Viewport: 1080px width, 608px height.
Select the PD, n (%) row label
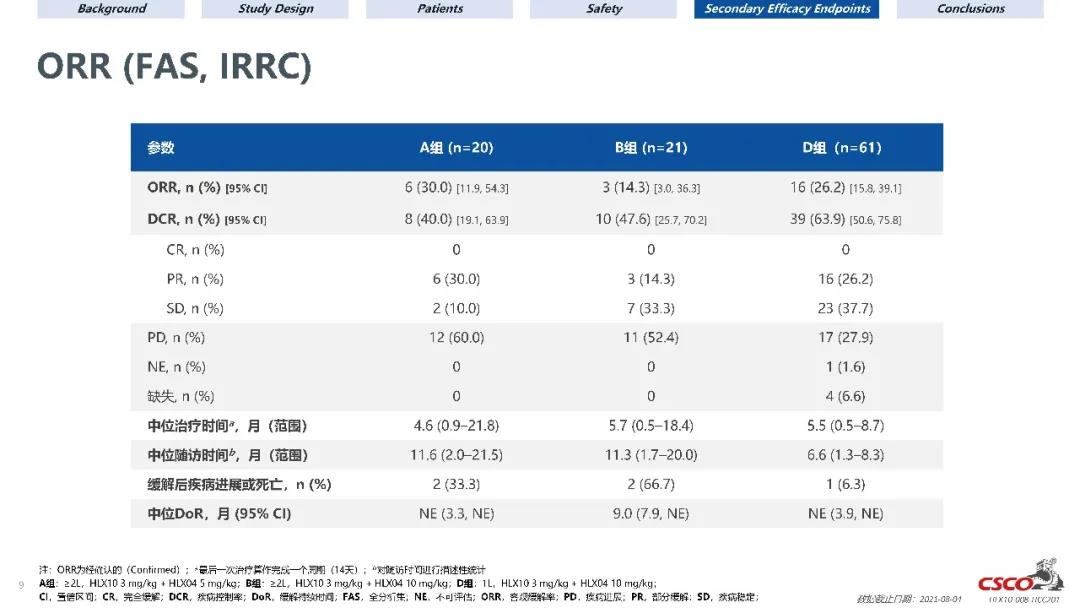[176, 337]
